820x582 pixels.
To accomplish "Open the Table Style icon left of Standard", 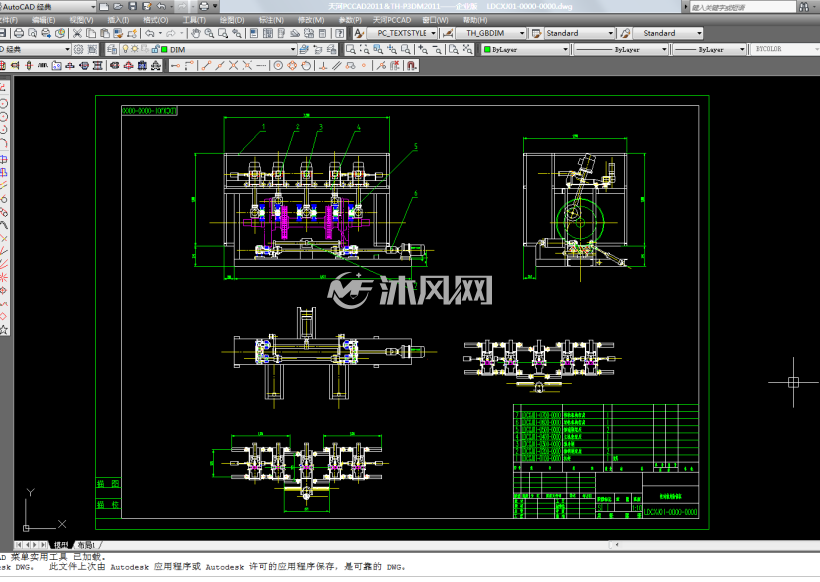I will click(x=537, y=33).
